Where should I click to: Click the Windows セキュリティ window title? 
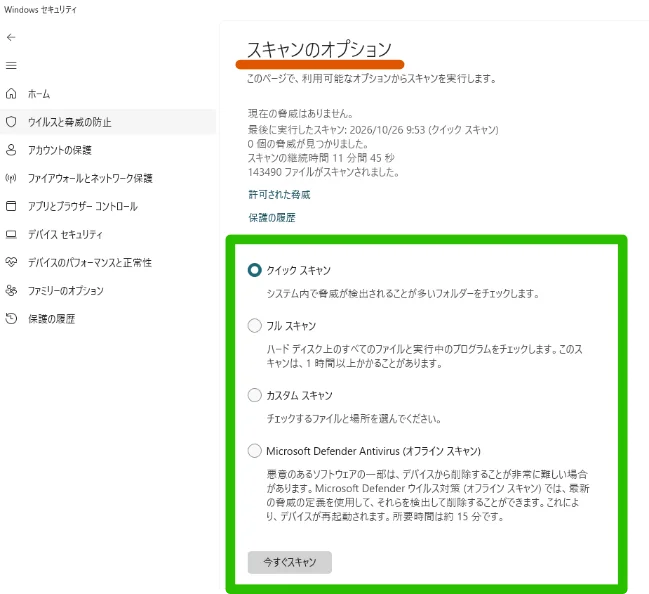click(x=41, y=10)
